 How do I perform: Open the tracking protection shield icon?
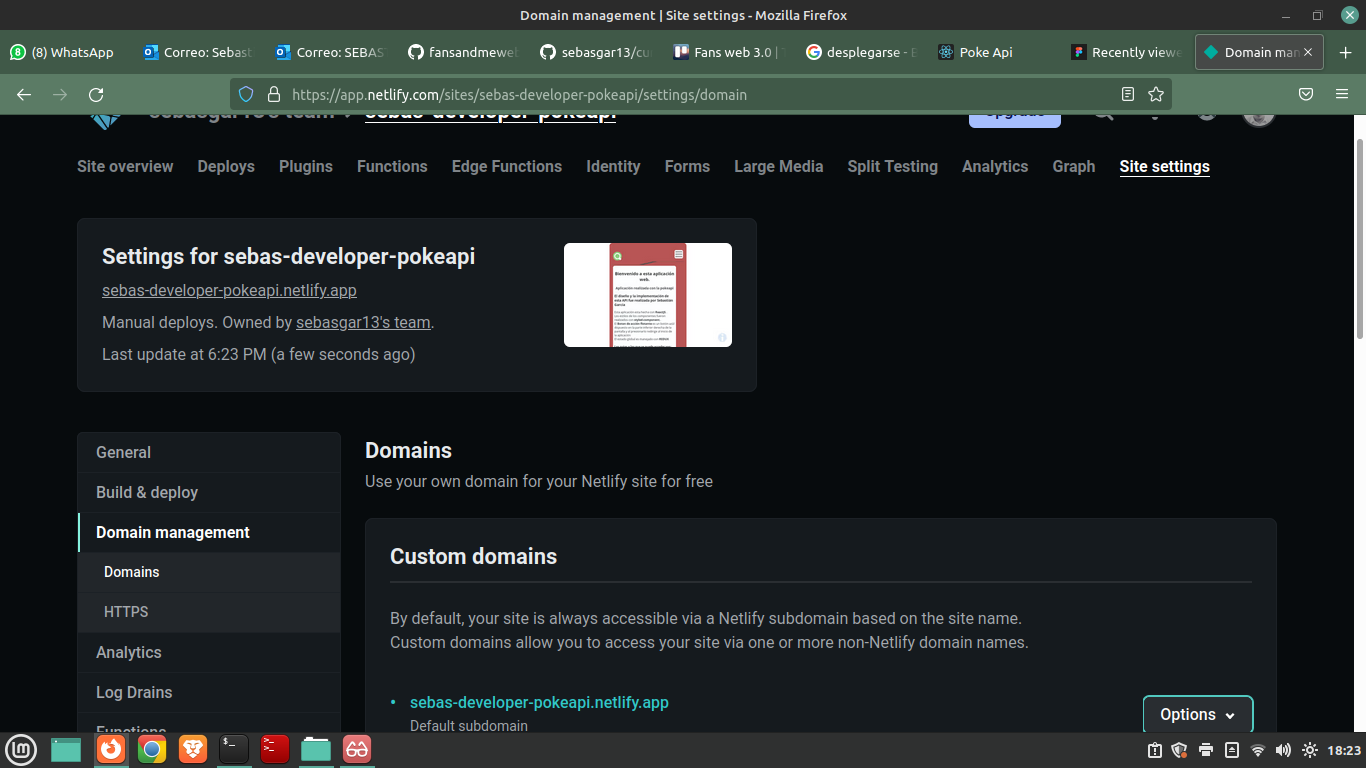pos(247,95)
